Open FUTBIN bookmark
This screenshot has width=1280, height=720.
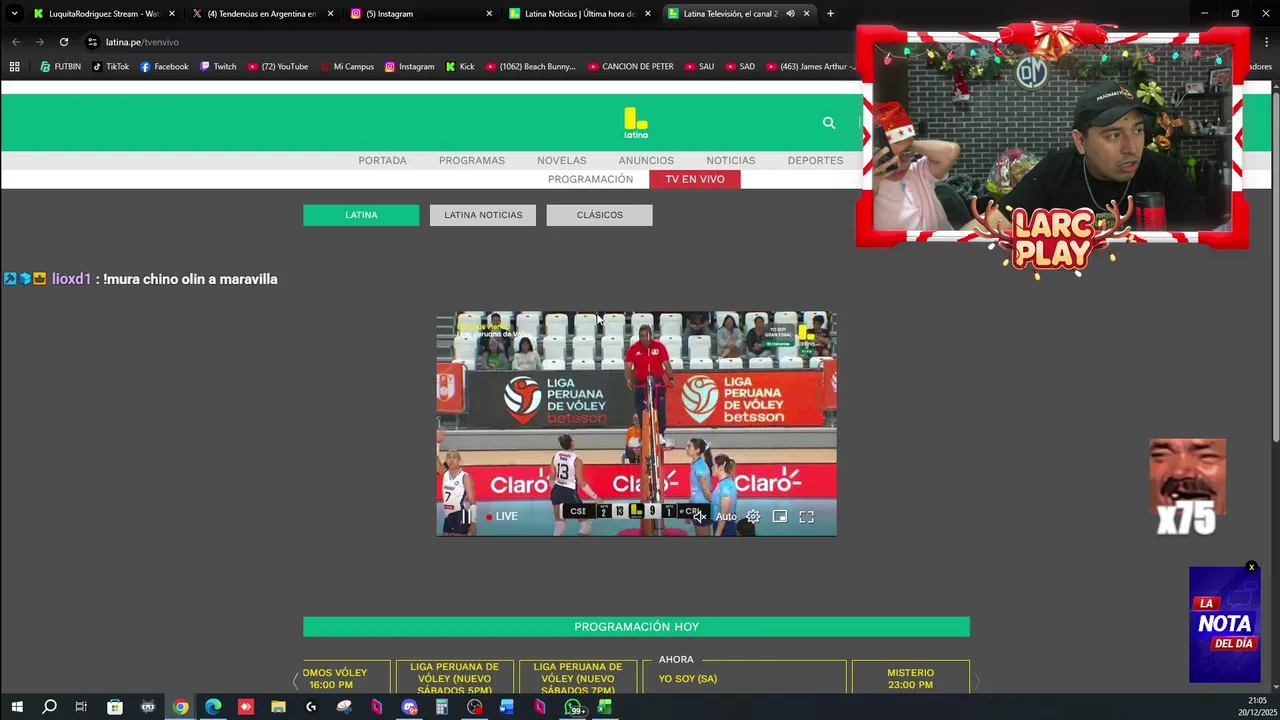tap(60, 67)
